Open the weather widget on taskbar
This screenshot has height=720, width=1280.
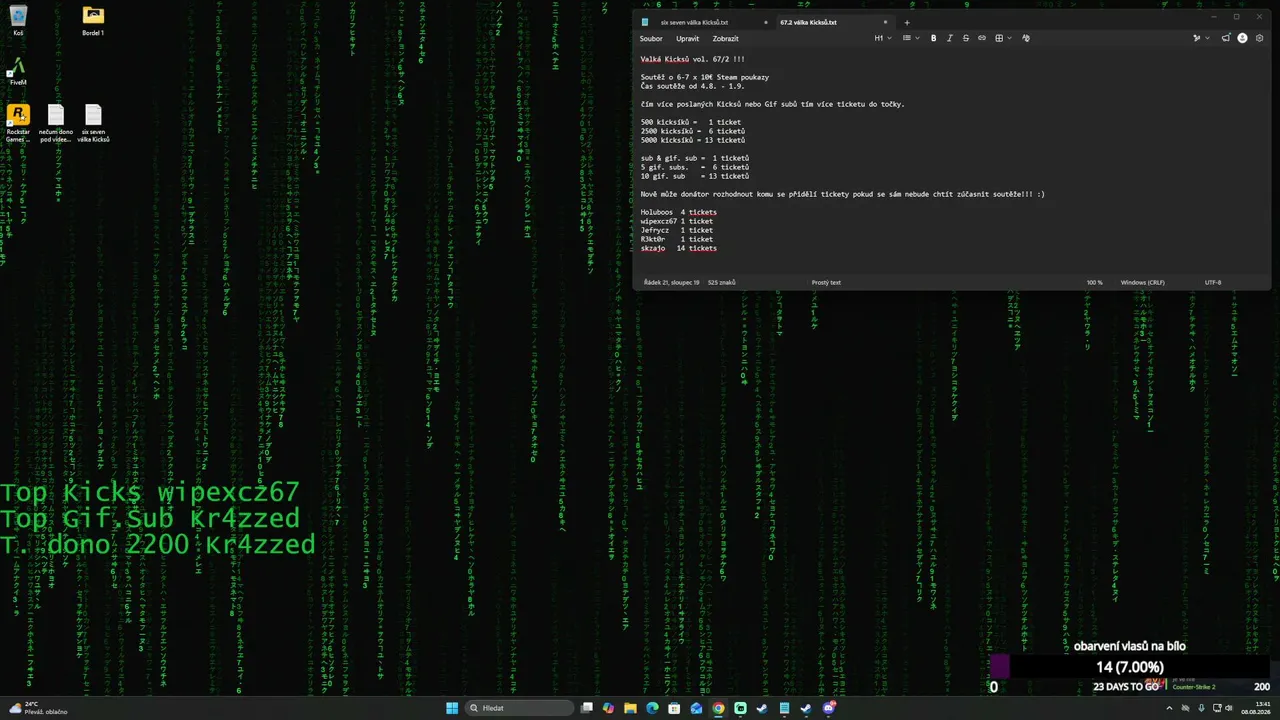(38, 708)
